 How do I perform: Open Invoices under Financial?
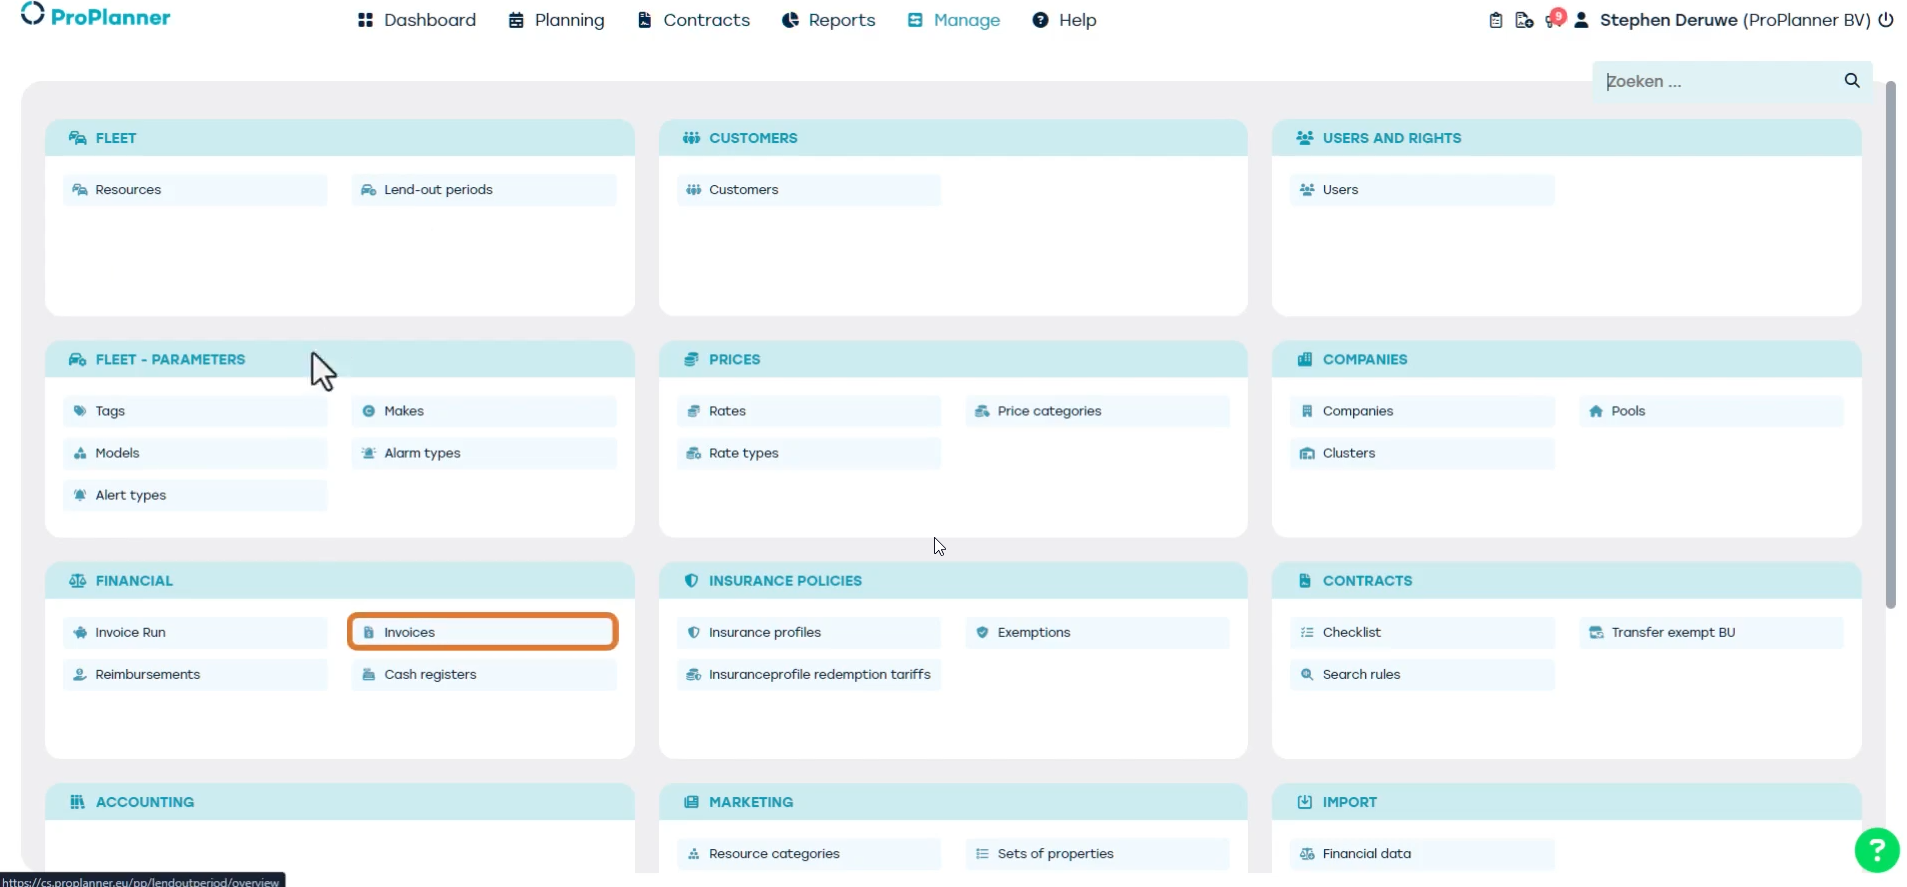coord(483,633)
